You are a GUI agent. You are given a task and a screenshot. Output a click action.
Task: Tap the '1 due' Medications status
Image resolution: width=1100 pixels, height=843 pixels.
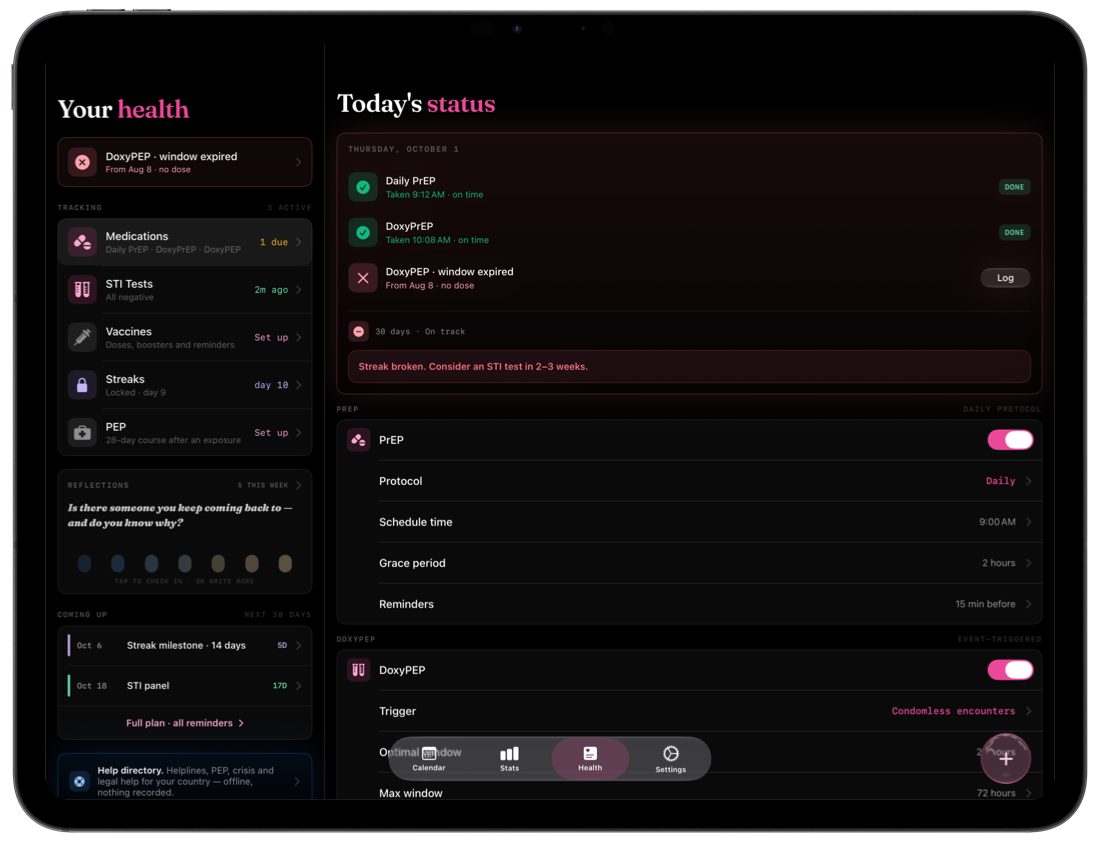pyautogui.click(x=274, y=242)
